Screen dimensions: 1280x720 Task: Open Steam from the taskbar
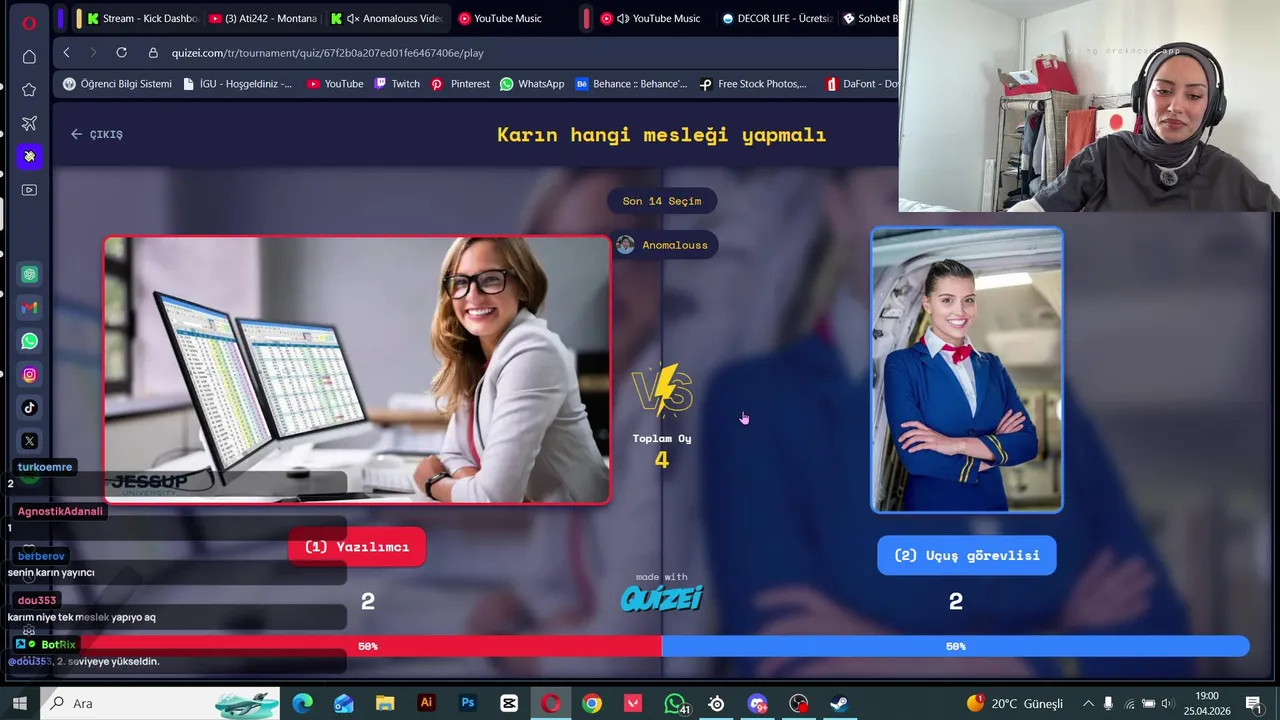[840, 703]
